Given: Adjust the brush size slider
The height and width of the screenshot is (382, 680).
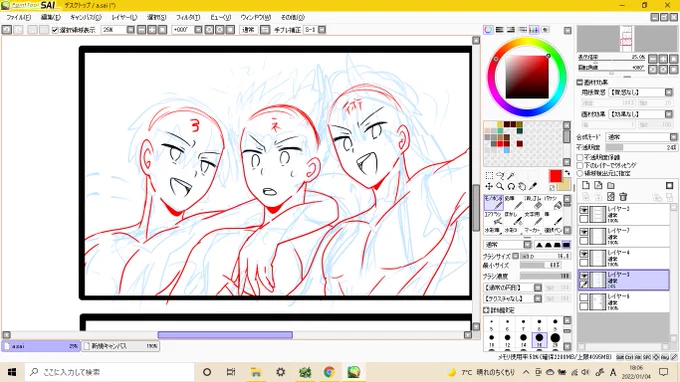Looking at the screenshot, I should (x=545, y=256).
